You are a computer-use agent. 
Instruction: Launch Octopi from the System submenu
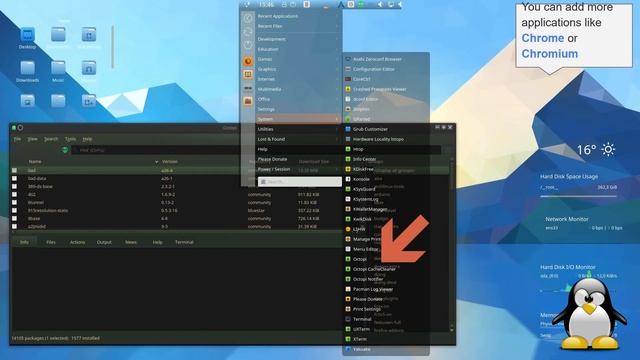(360, 259)
